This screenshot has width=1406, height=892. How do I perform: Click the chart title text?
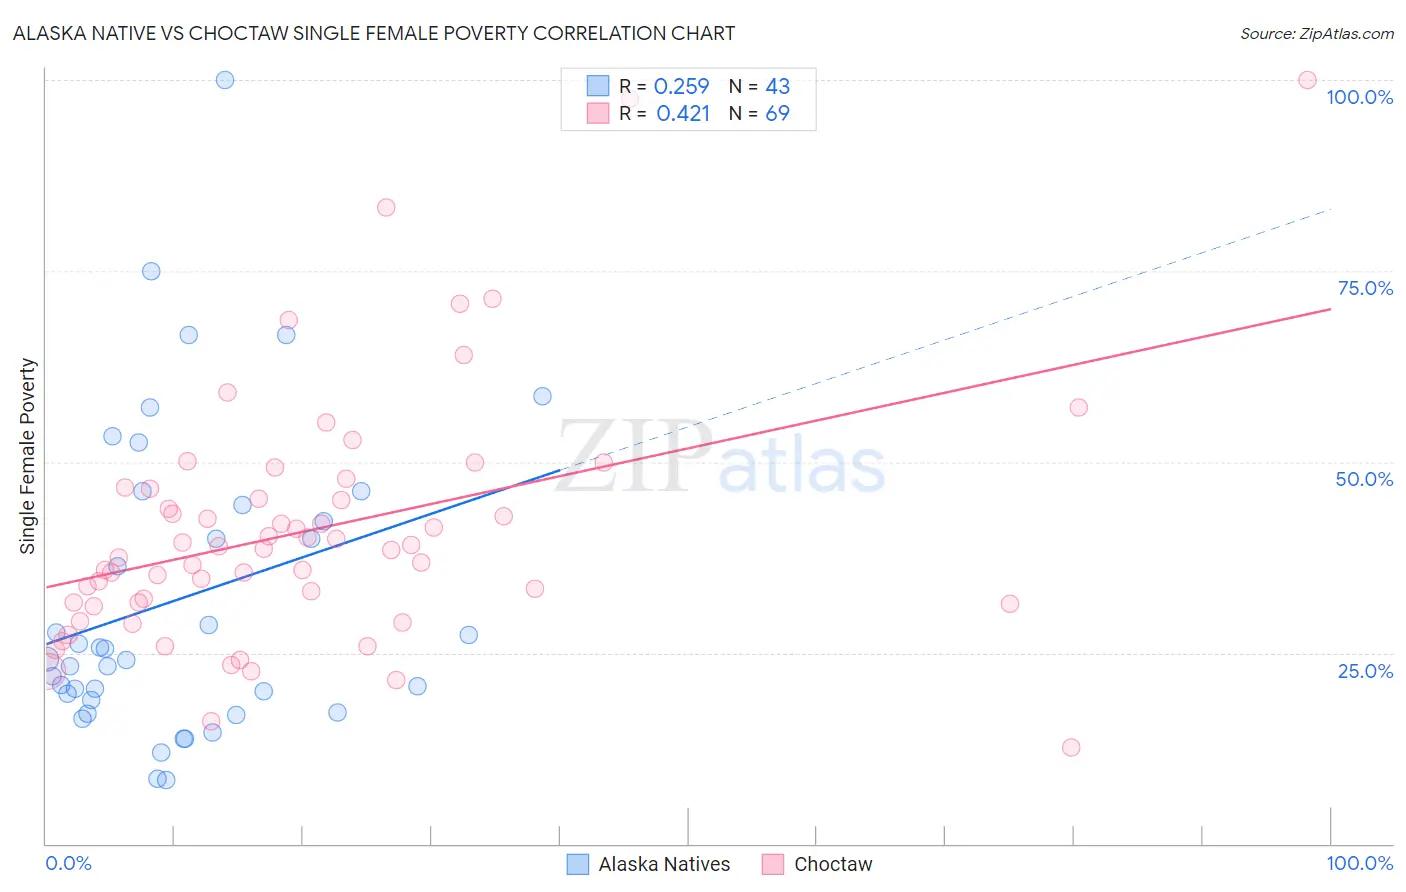(x=374, y=33)
